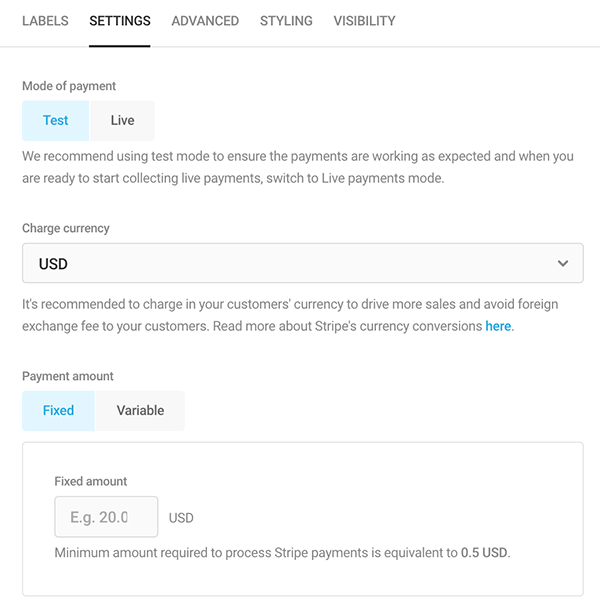
Task: Open the VISIBILITY tab
Action: [364, 21]
